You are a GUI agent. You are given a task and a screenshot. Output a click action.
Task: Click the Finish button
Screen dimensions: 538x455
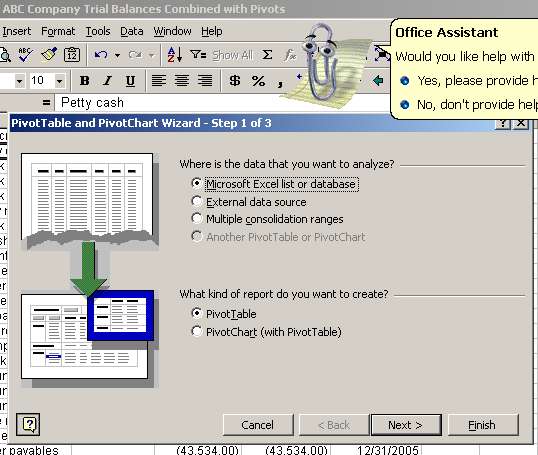click(x=483, y=425)
